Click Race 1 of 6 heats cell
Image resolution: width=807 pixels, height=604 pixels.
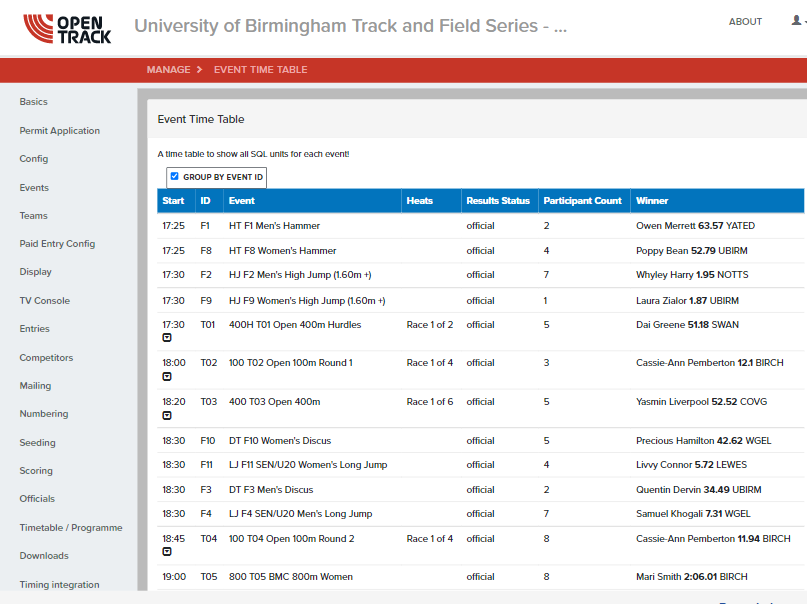[430, 402]
